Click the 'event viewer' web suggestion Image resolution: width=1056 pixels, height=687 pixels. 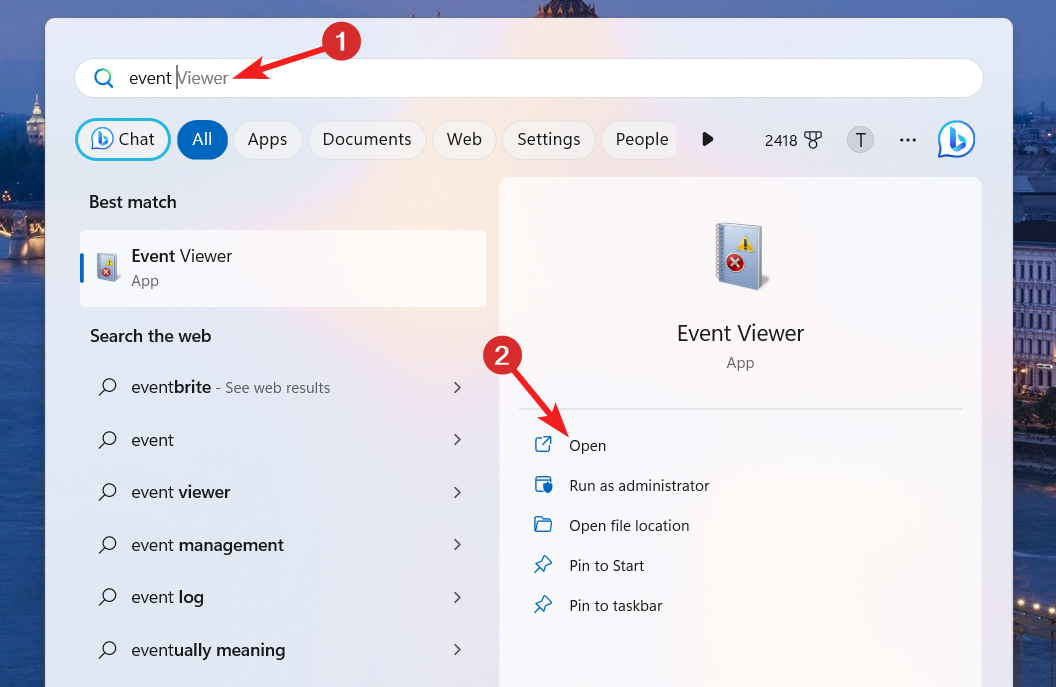pyautogui.click(x=283, y=492)
